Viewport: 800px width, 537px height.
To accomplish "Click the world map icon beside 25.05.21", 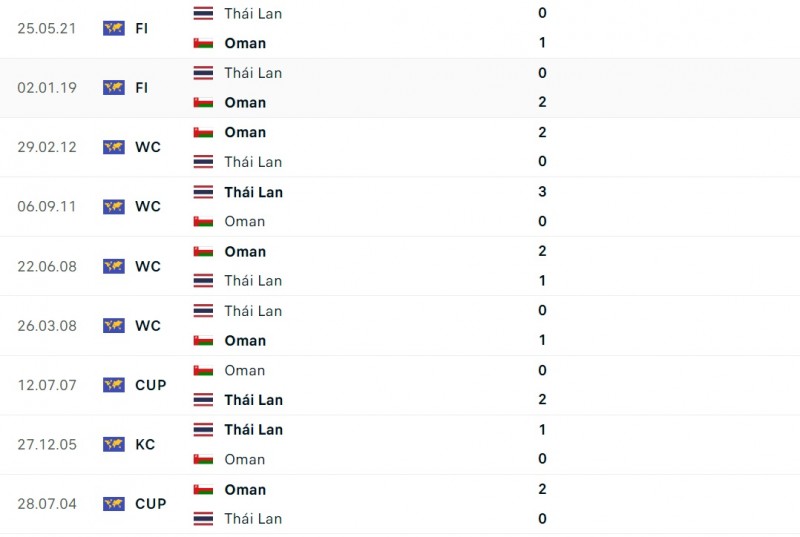I will (x=113, y=28).
